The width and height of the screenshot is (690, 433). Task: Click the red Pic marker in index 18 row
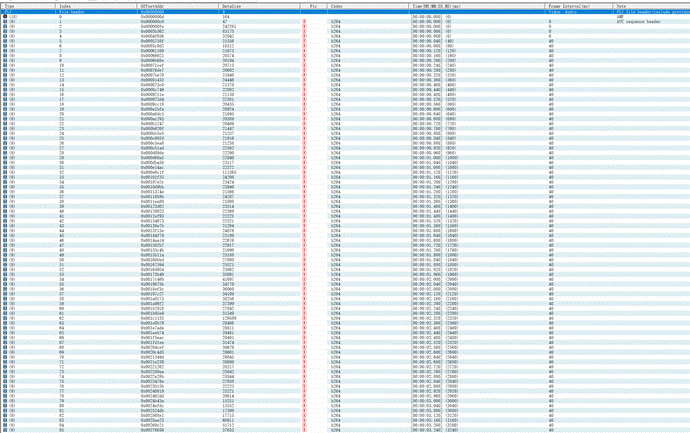pyautogui.click(x=305, y=104)
